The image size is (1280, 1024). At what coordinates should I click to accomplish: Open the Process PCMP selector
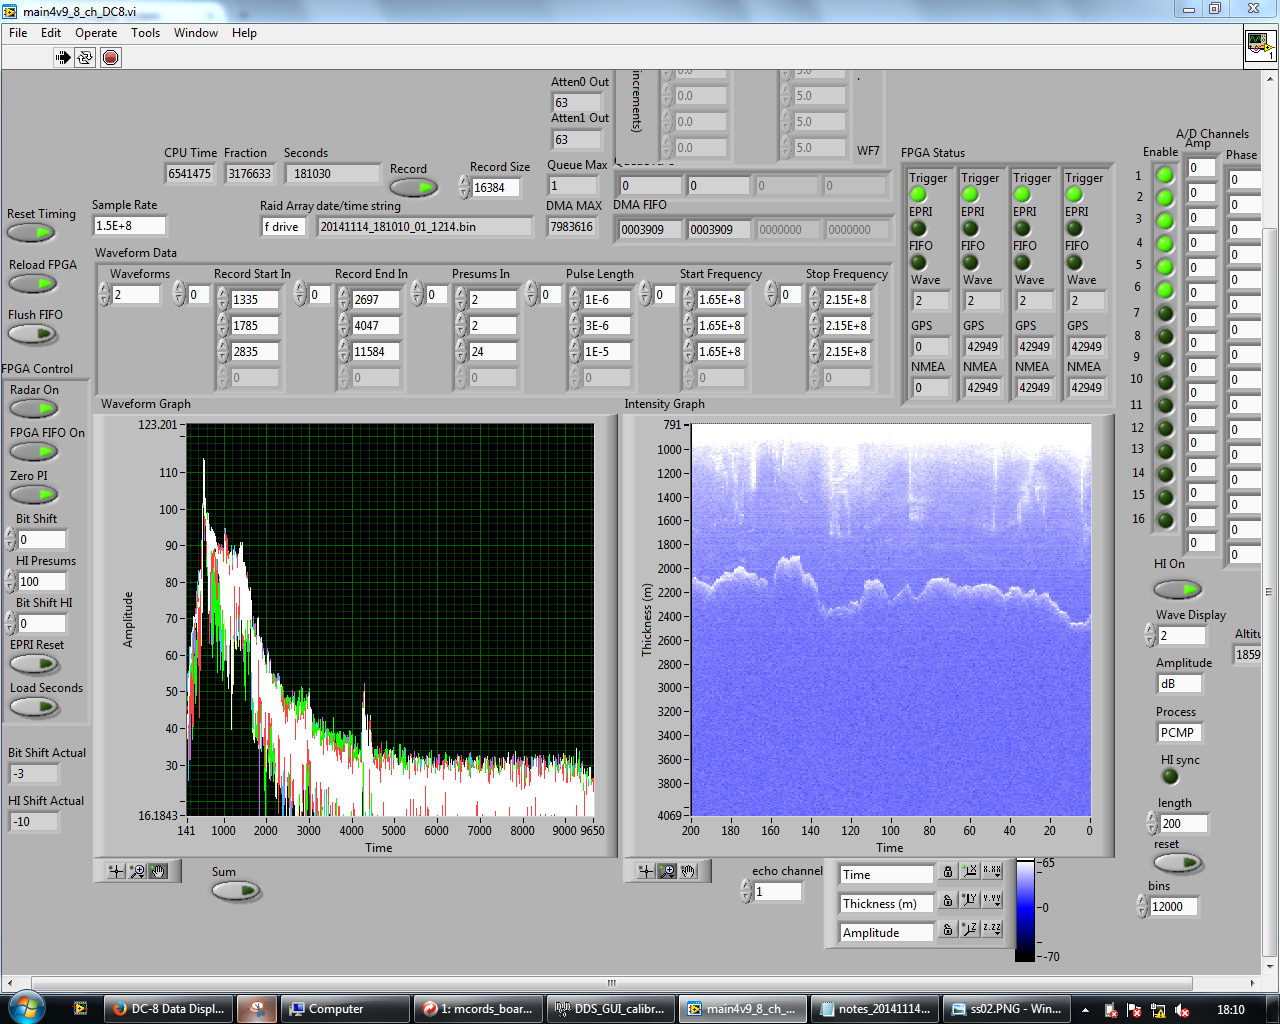pos(1178,733)
